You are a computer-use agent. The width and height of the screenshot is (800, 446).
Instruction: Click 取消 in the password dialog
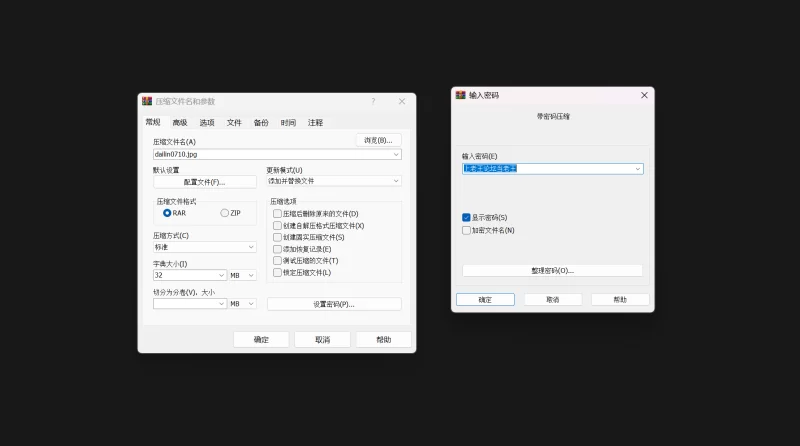pos(553,300)
